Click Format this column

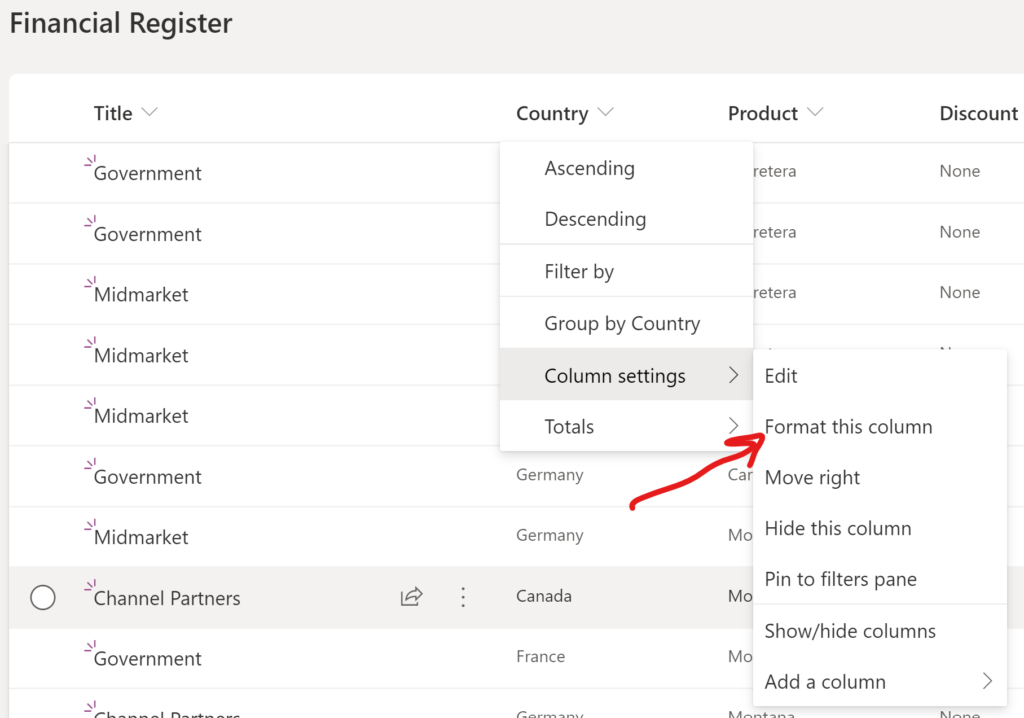point(848,426)
